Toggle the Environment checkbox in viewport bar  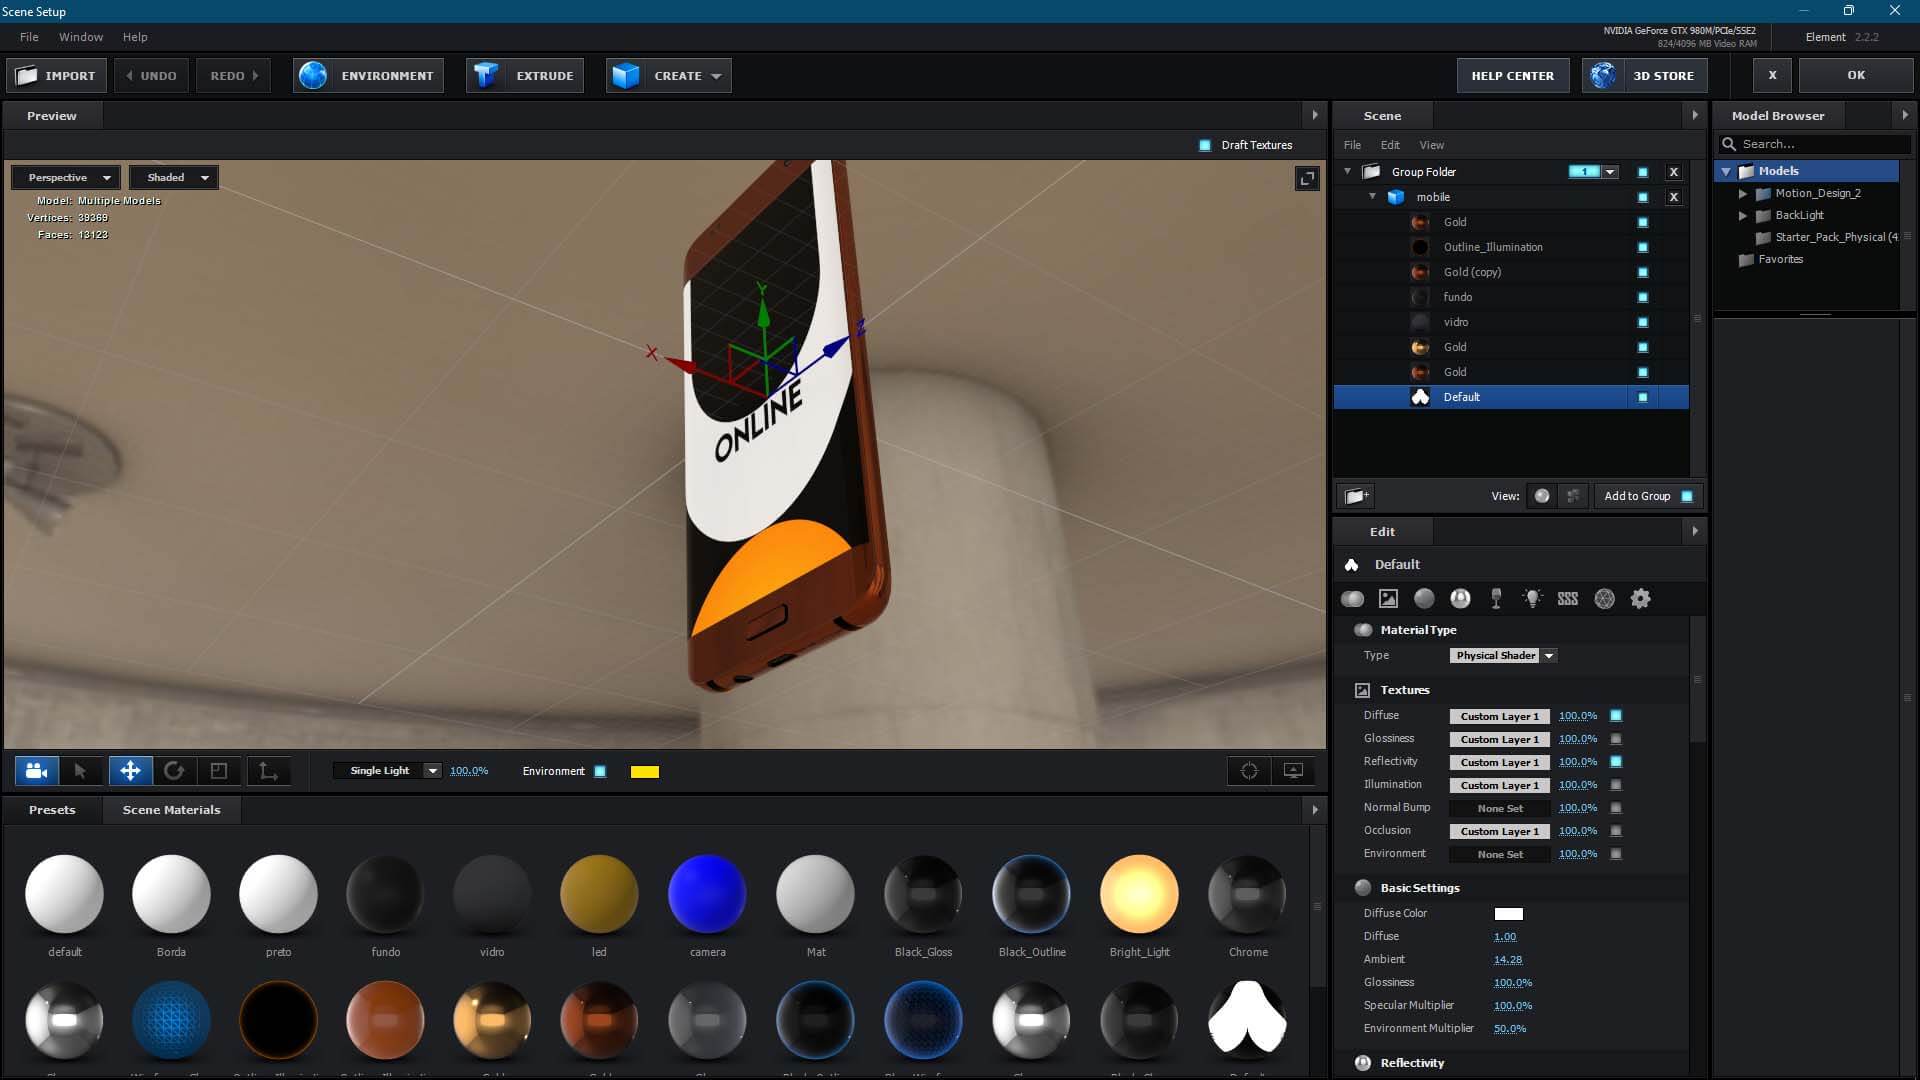pos(600,771)
